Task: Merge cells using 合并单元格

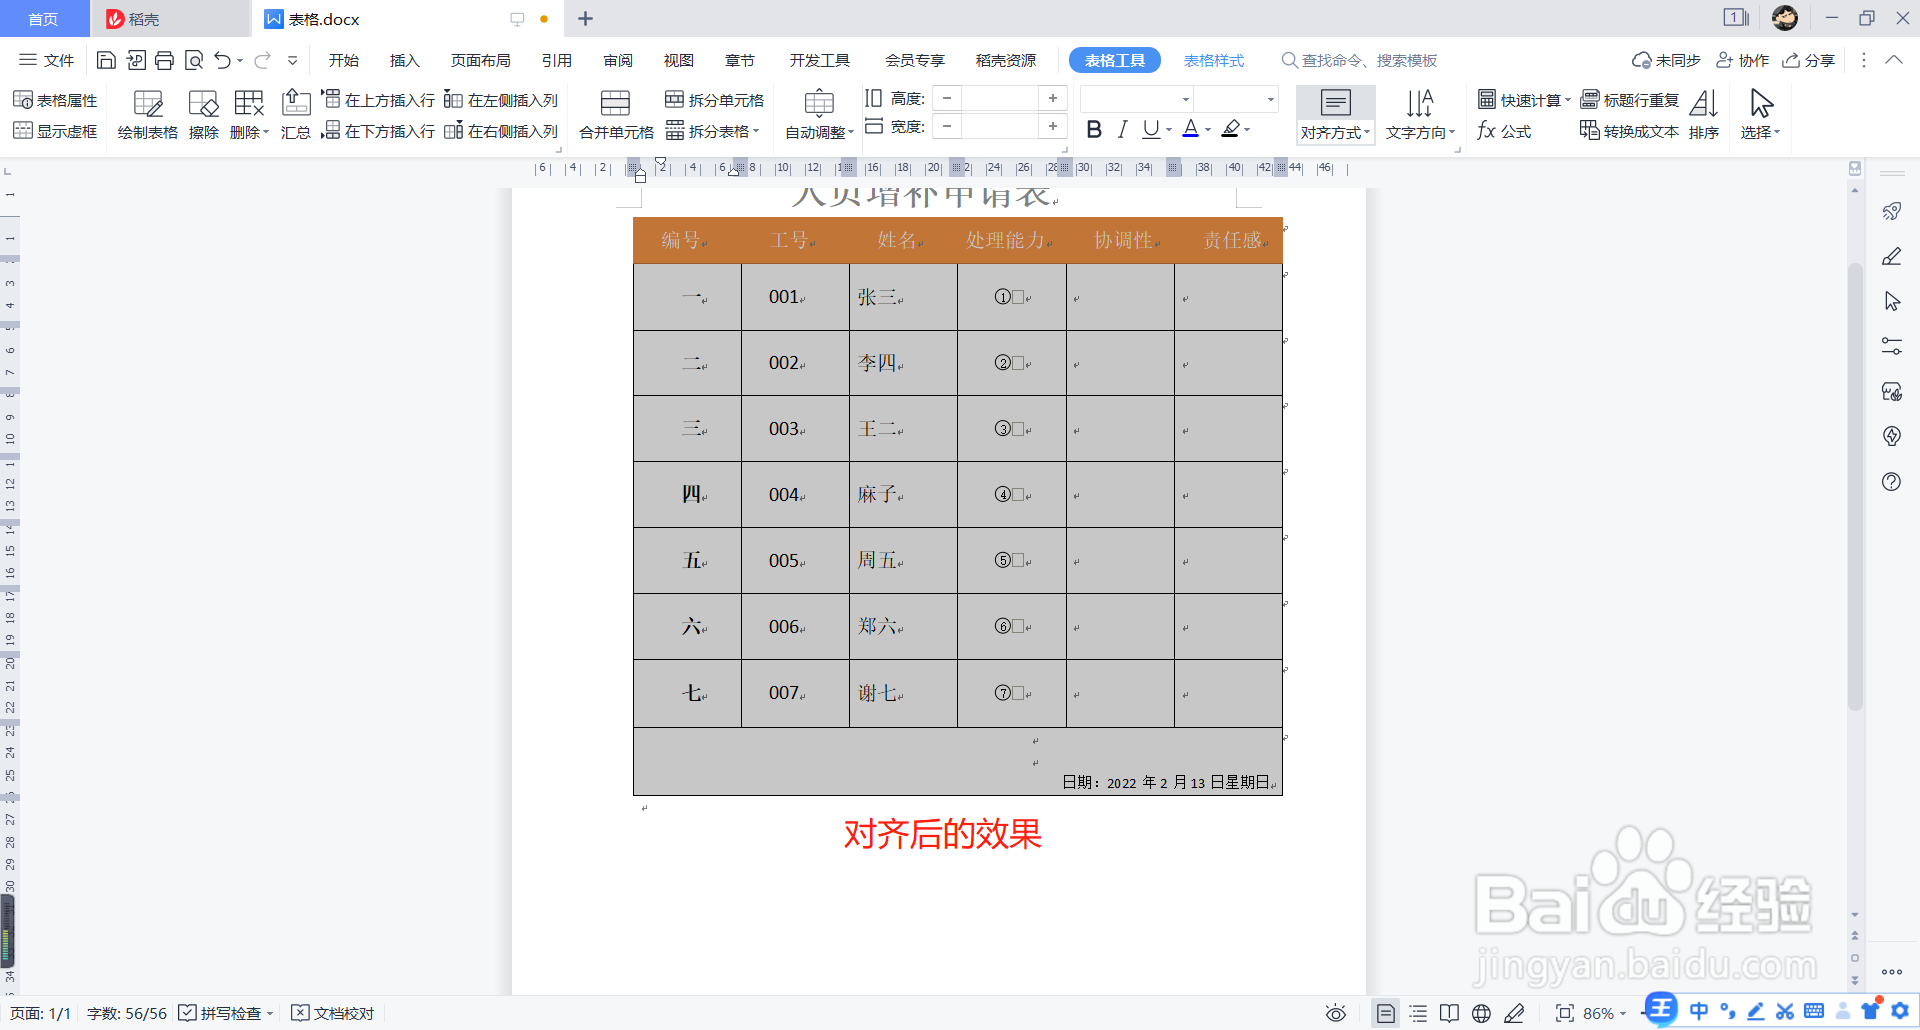Action: 613,113
